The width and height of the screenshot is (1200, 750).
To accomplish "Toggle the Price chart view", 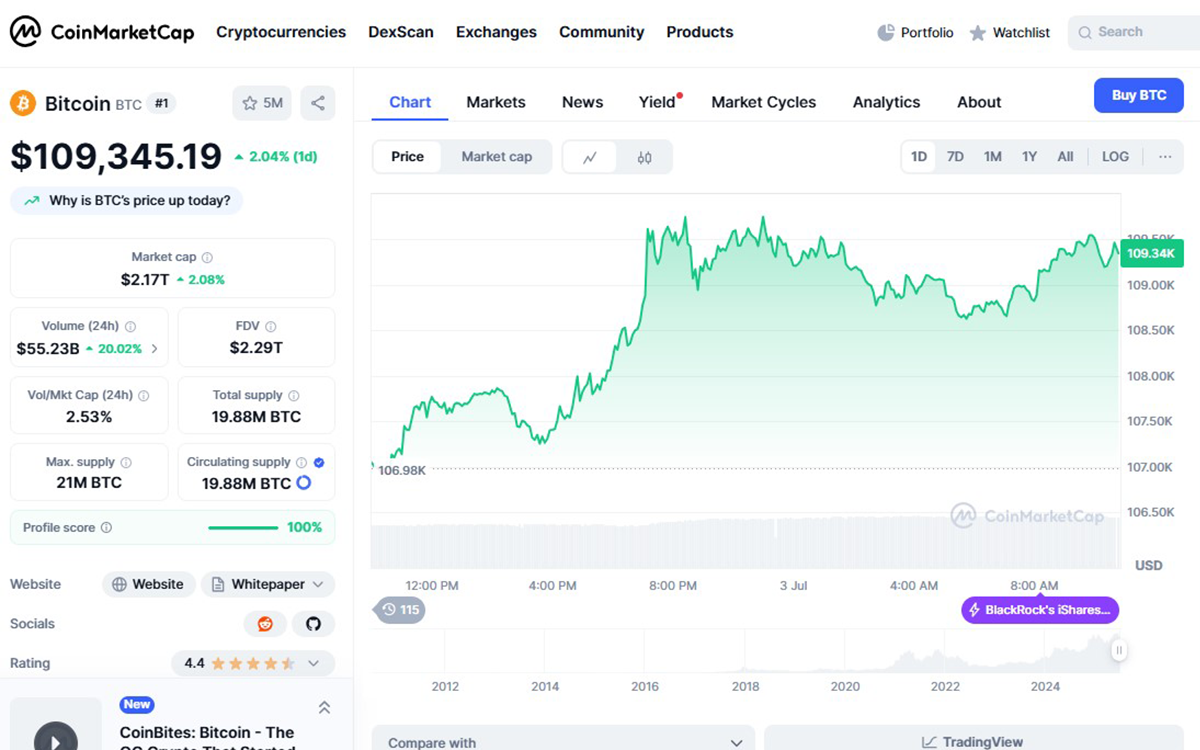I will (407, 157).
